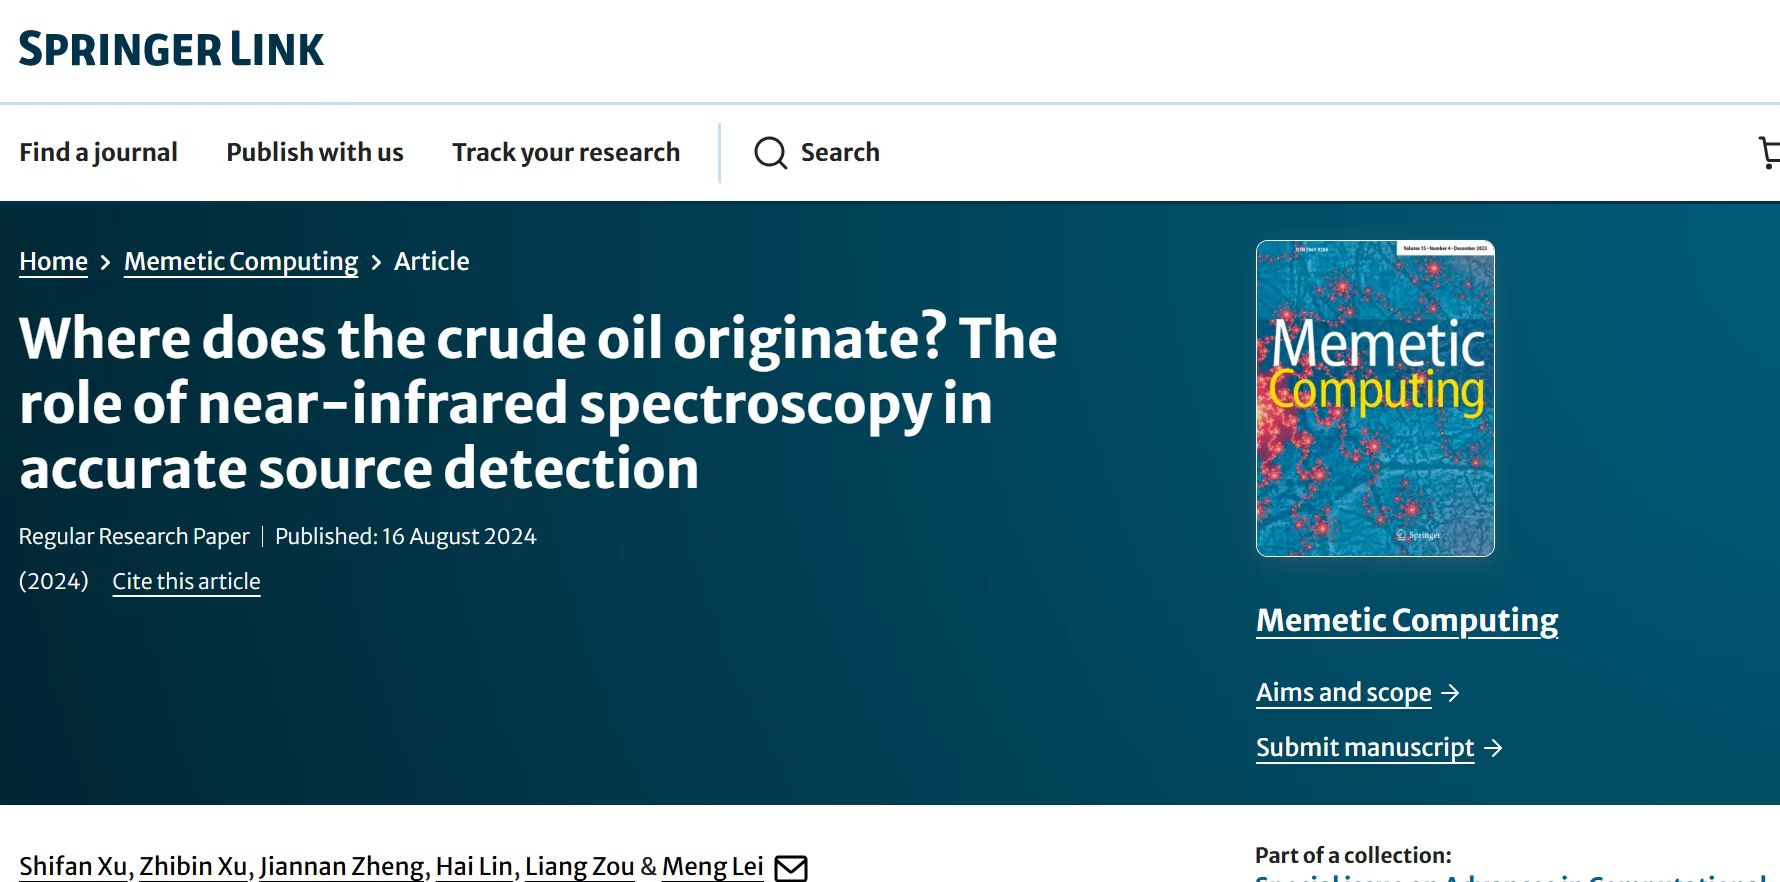Go to the Home breadcrumb
1780x882 pixels.
(53, 261)
